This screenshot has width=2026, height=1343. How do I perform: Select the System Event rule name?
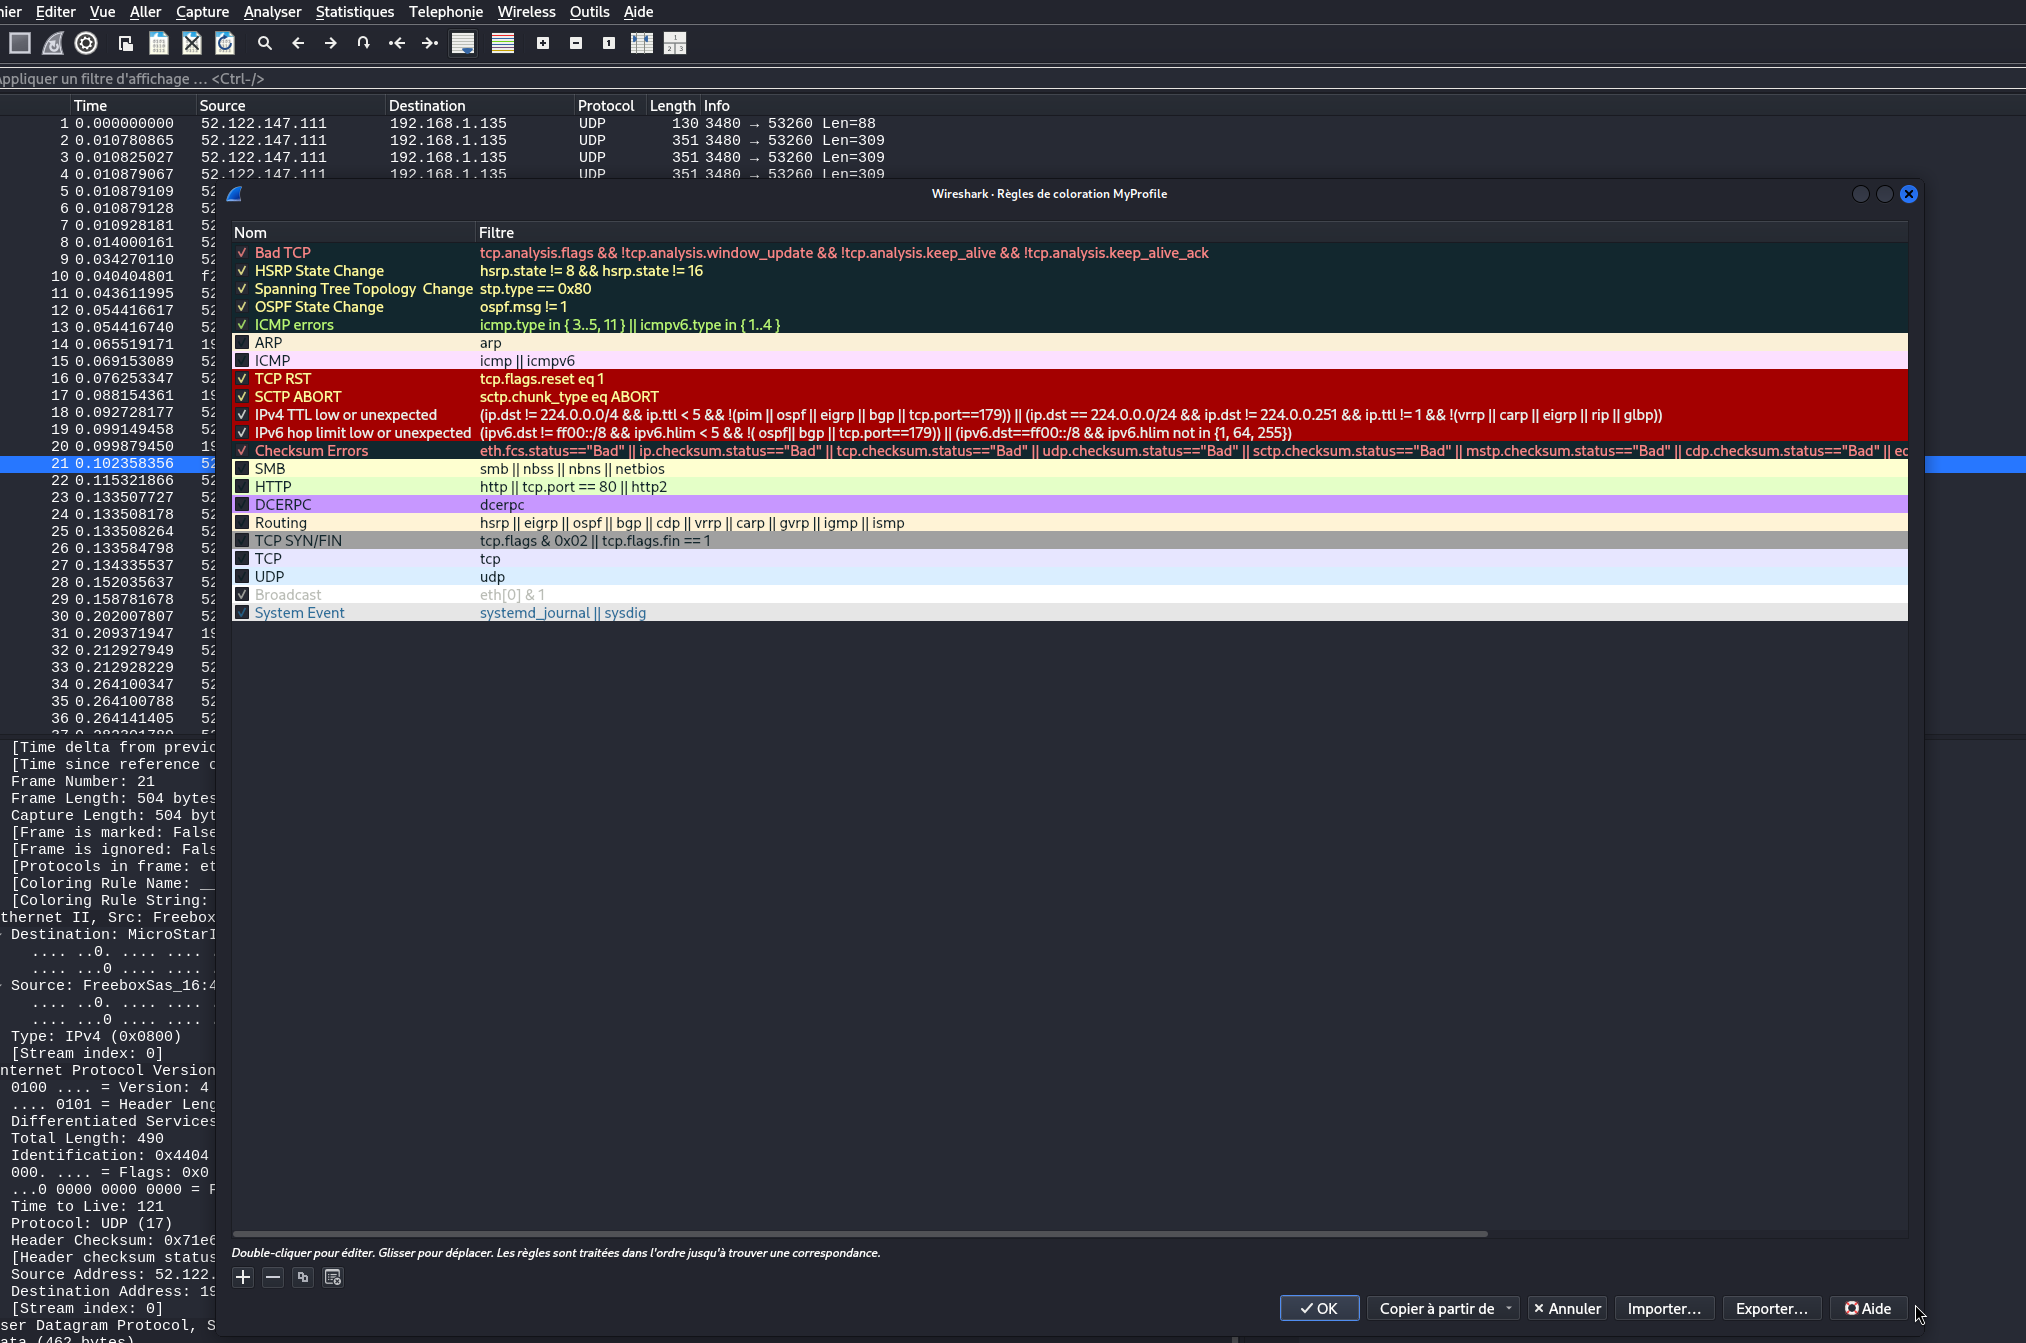[x=299, y=613]
